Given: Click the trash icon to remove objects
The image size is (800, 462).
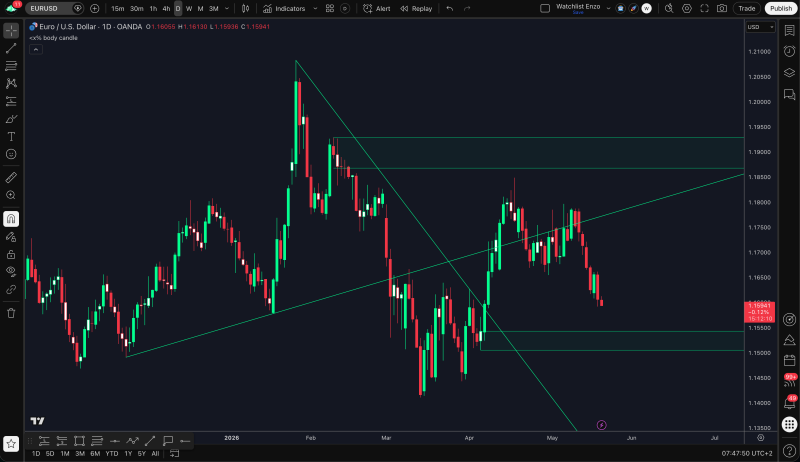Looking at the screenshot, I should pyautogui.click(x=11, y=313).
